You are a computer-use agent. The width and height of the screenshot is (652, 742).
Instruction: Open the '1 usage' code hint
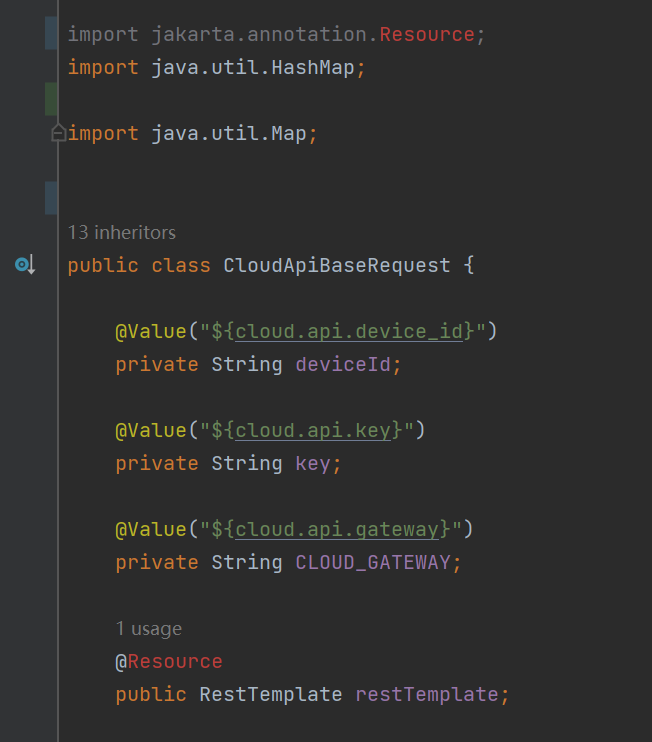(x=149, y=629)
